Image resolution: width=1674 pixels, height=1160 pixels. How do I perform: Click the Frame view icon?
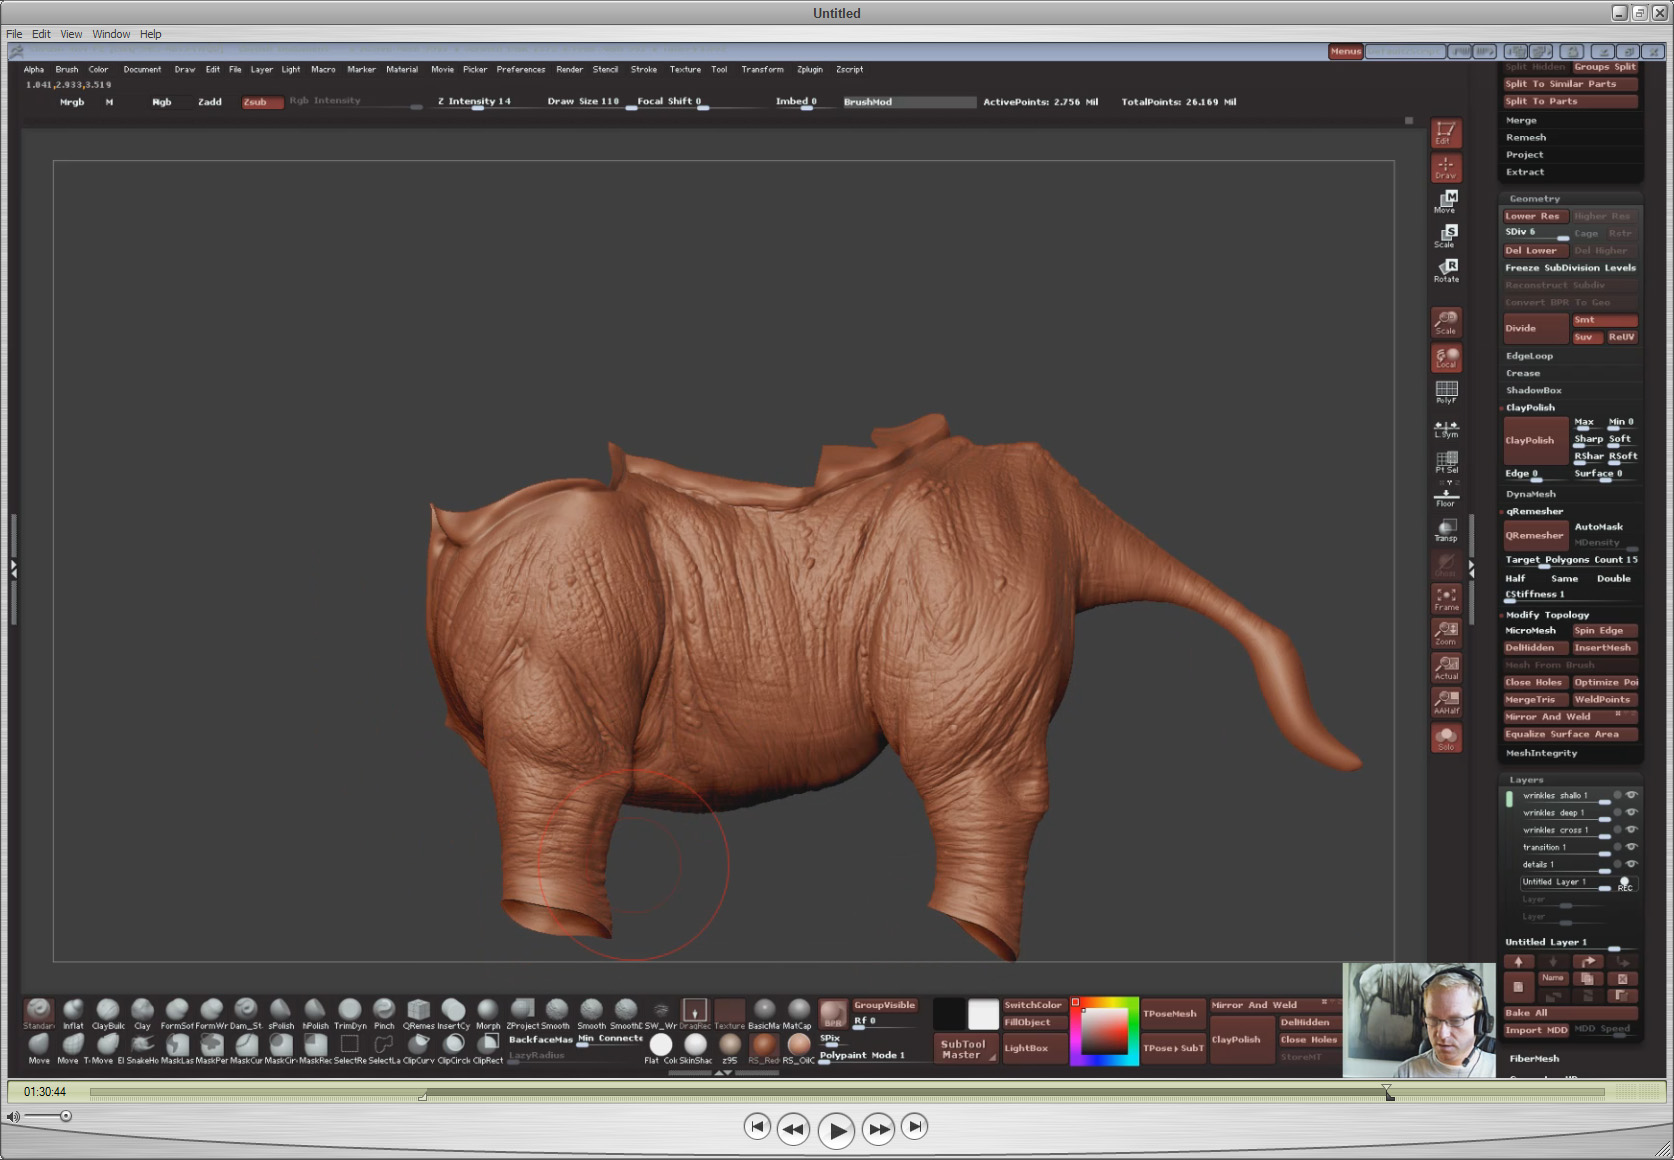[1446, 598]
